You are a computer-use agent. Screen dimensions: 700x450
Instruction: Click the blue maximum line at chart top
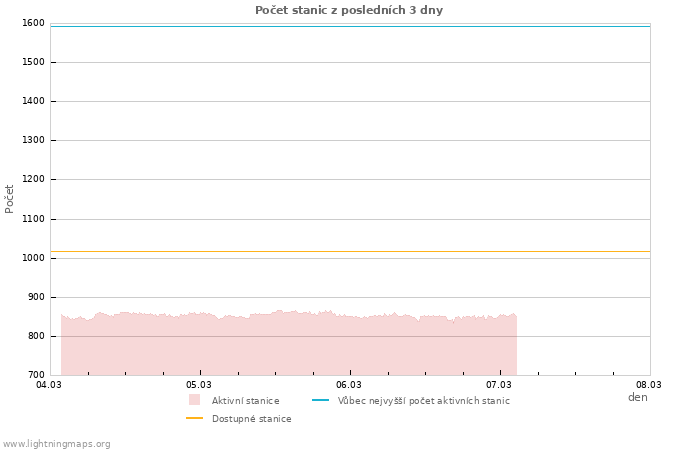350,26
